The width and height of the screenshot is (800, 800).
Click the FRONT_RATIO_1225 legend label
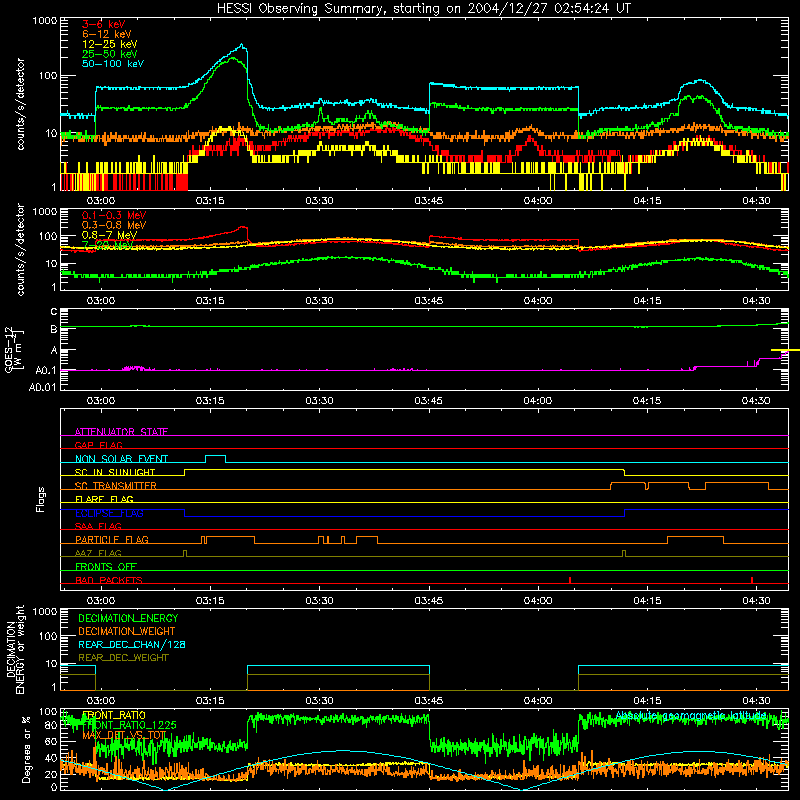[x=129, y=725]
